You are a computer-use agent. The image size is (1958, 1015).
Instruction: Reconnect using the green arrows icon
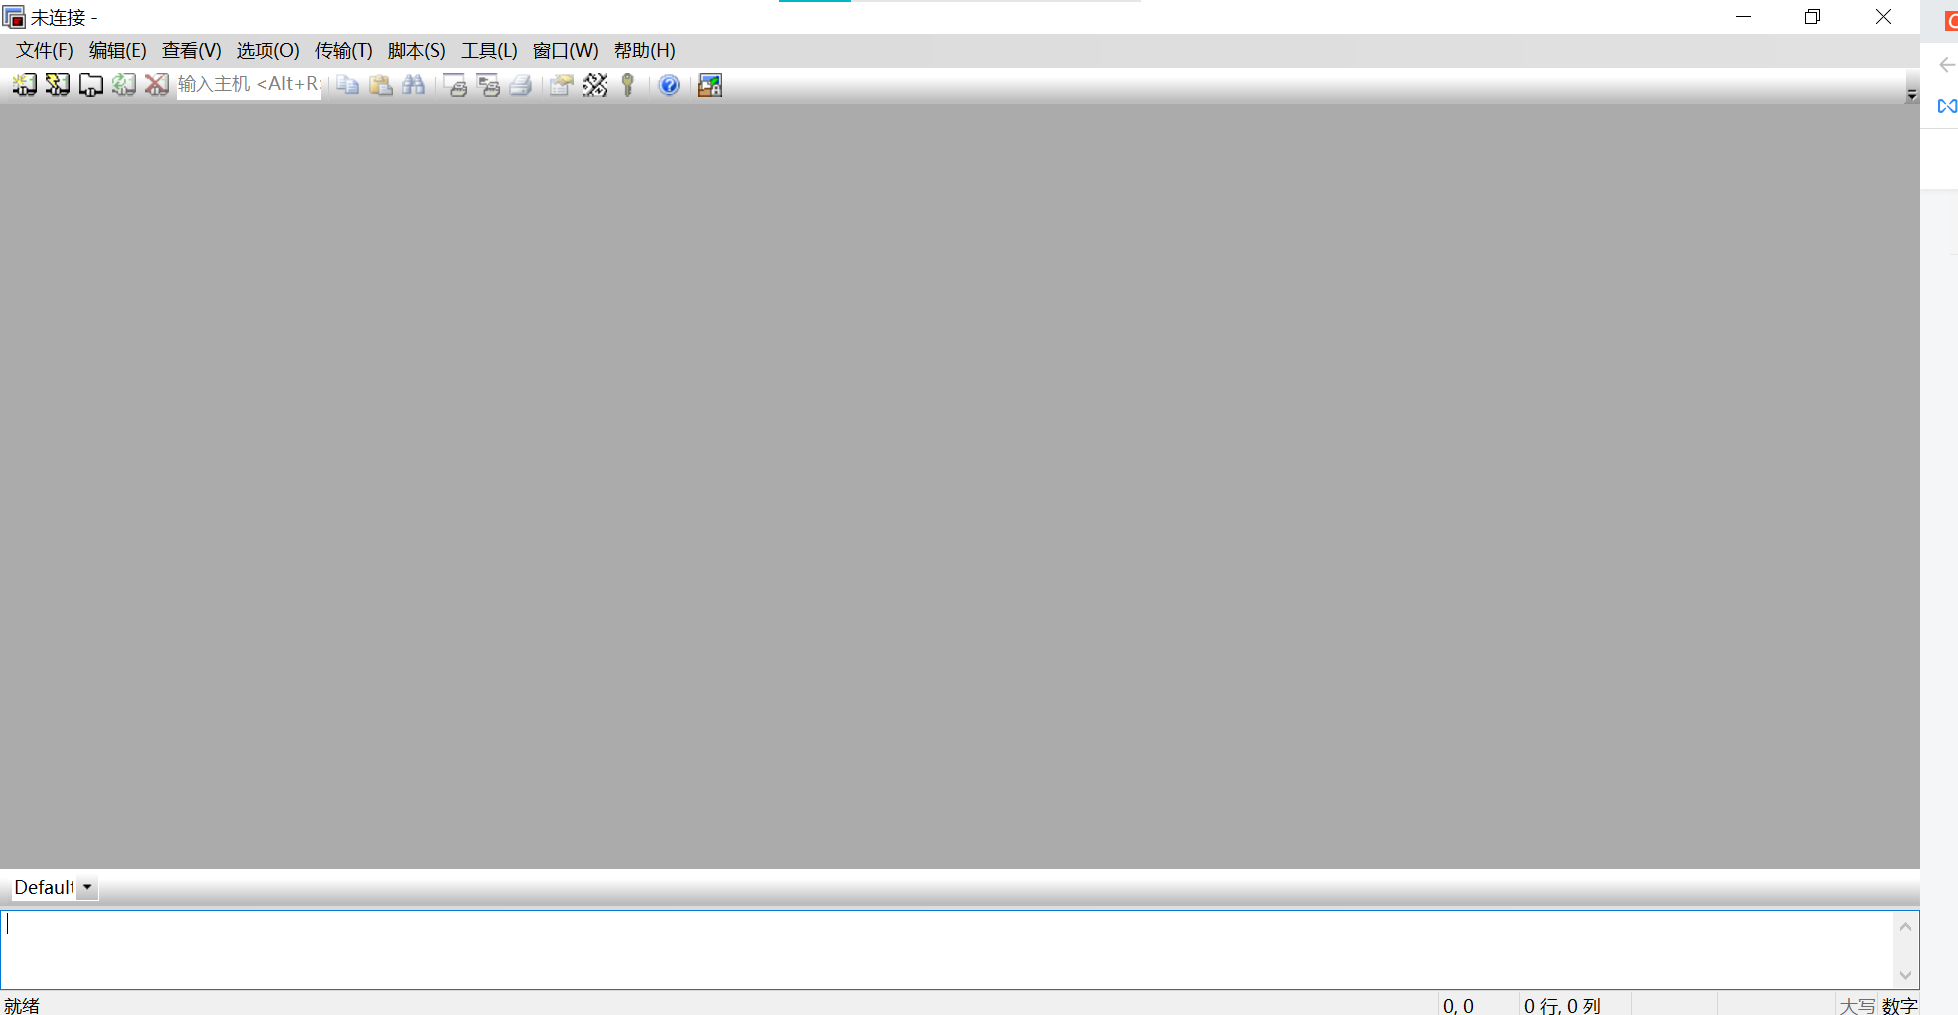click(x=124, y=85)
